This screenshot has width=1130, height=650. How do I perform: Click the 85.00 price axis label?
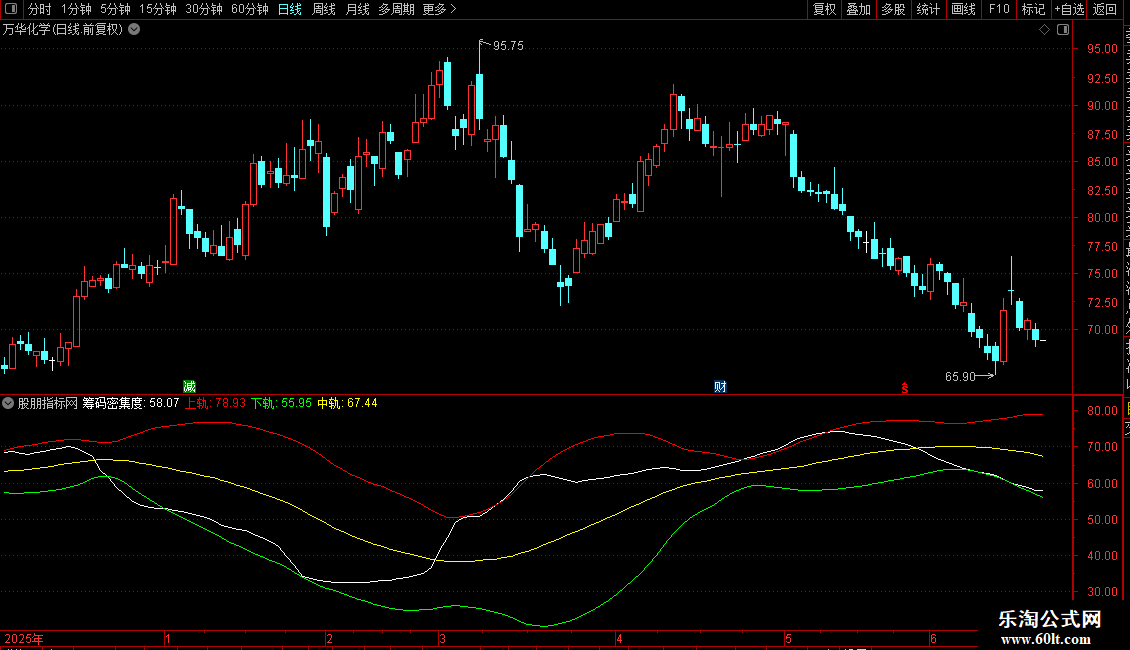tap(1103, 161)
